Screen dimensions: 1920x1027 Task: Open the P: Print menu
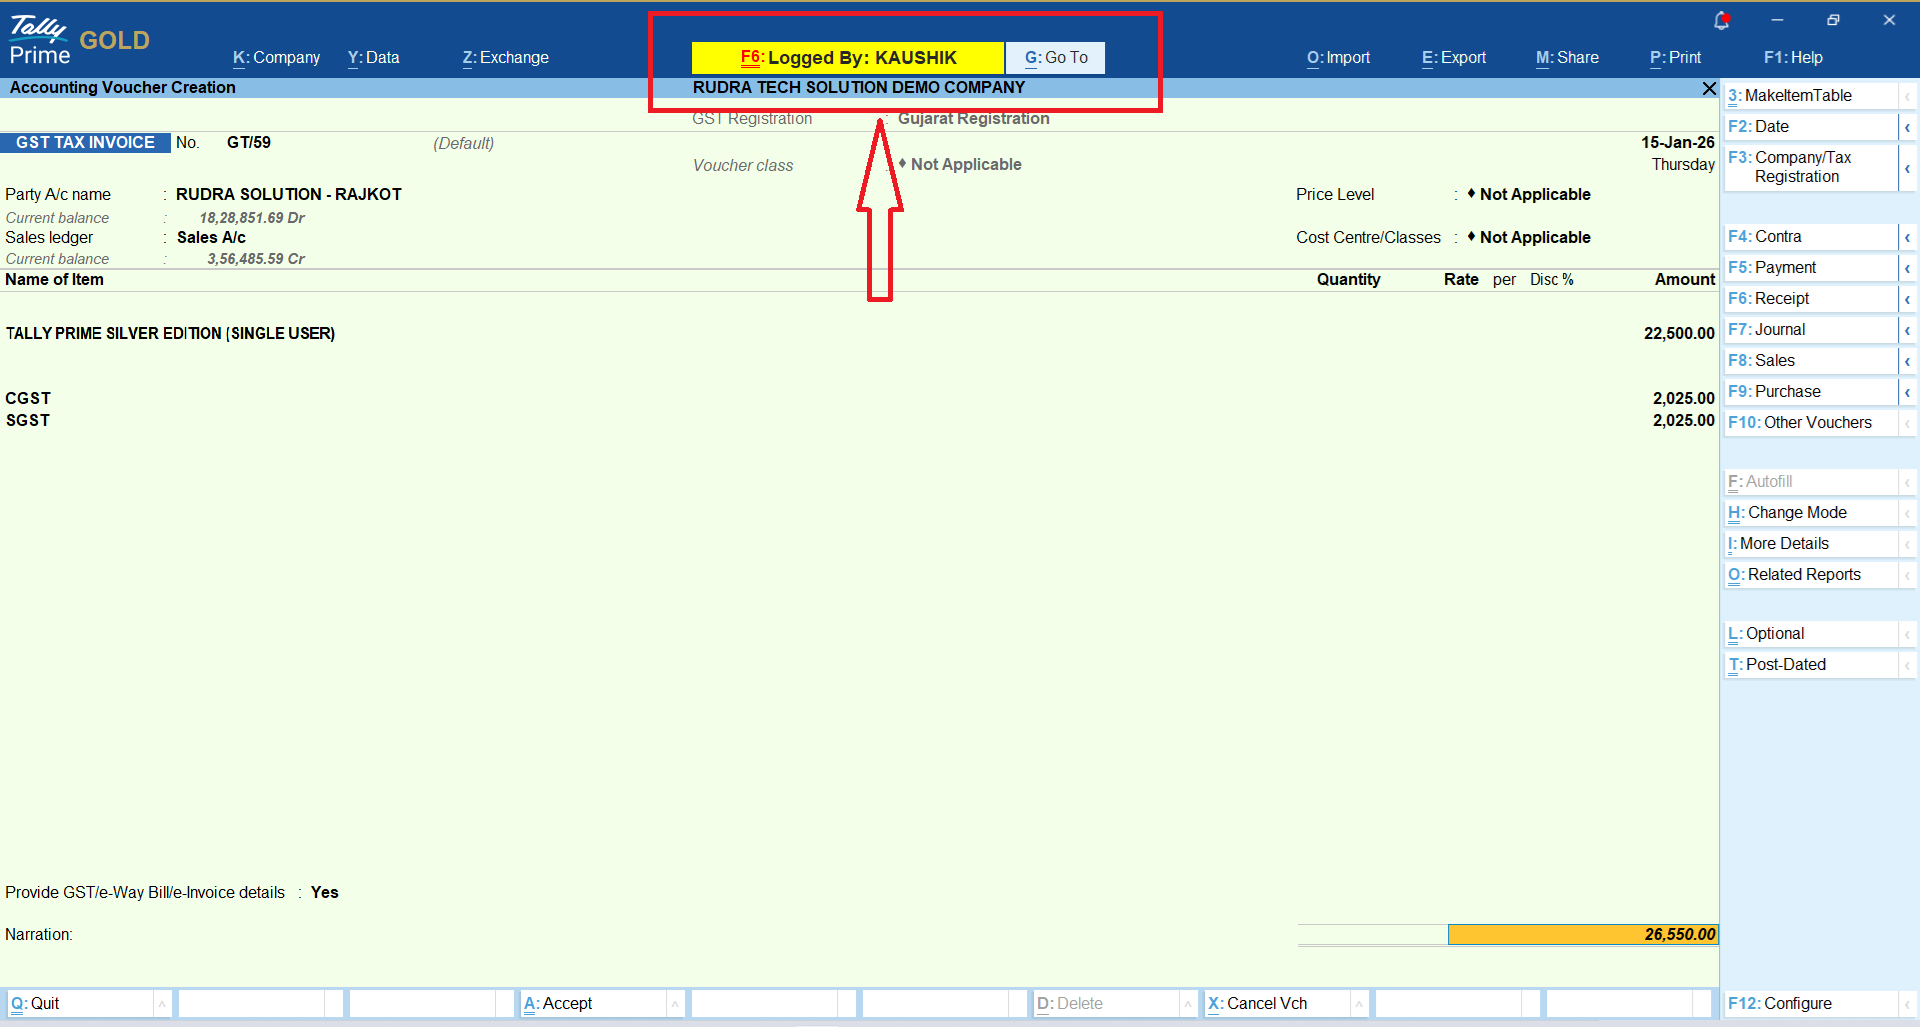tap(1675, 58)
